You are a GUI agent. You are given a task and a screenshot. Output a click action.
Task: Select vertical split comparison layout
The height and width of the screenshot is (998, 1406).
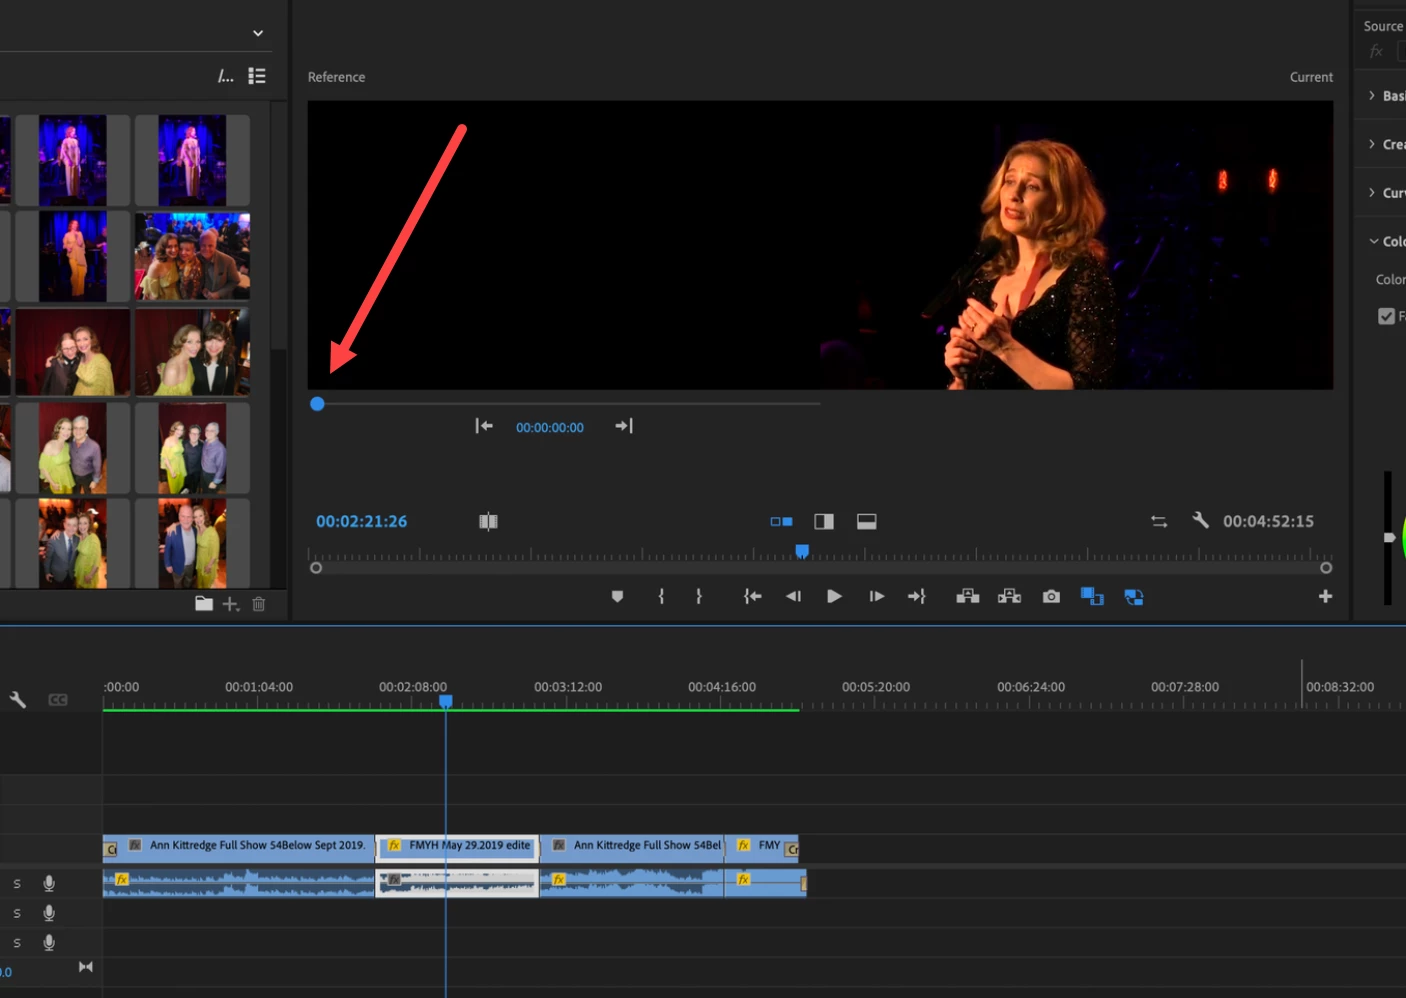point(824,521)
